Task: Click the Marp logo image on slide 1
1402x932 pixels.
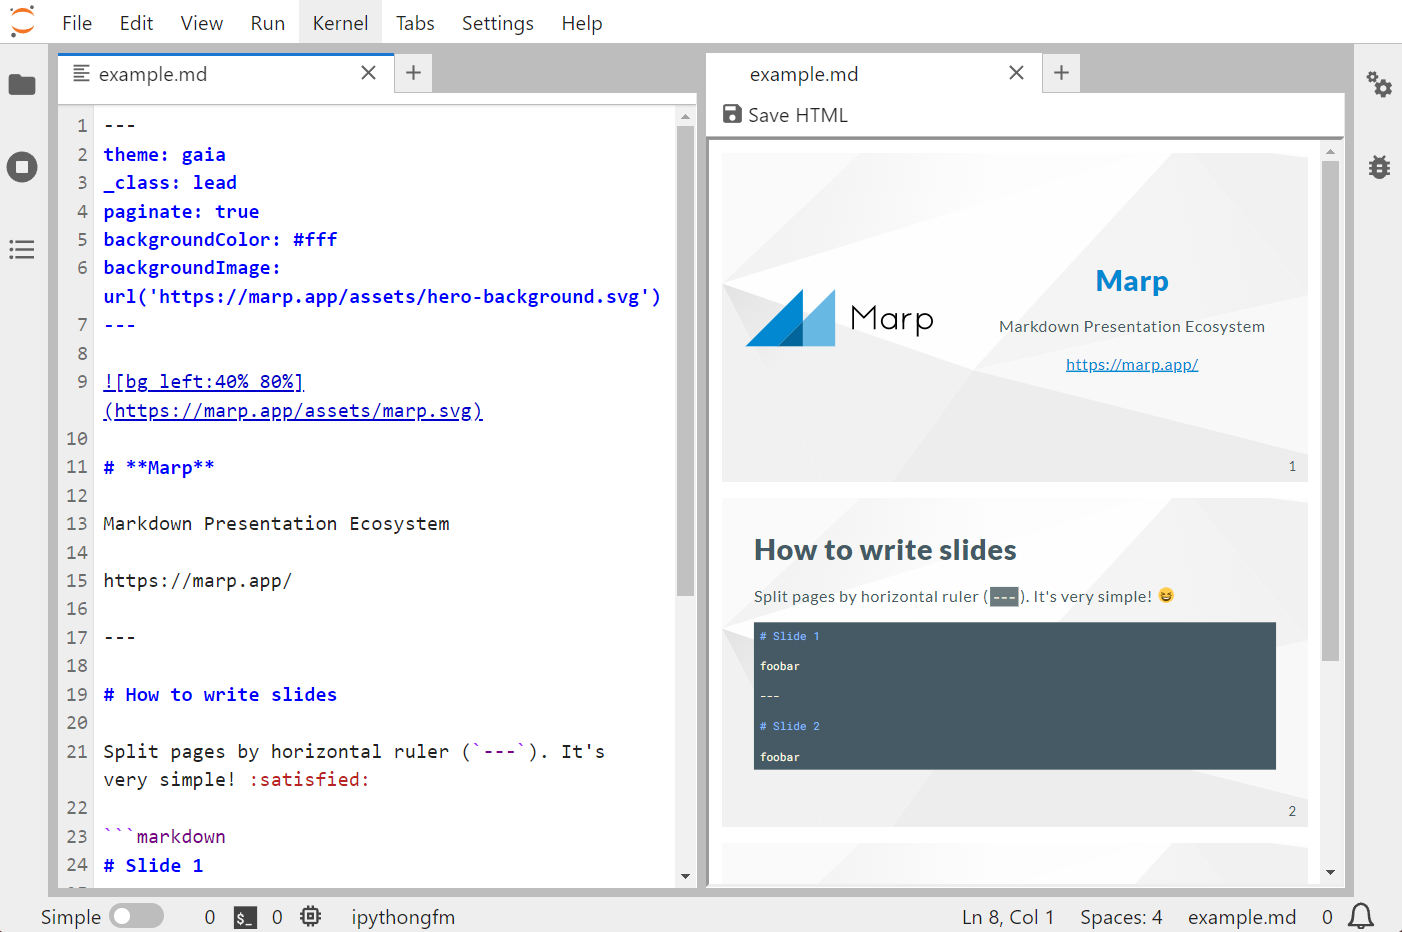Action: pos(840,318)
